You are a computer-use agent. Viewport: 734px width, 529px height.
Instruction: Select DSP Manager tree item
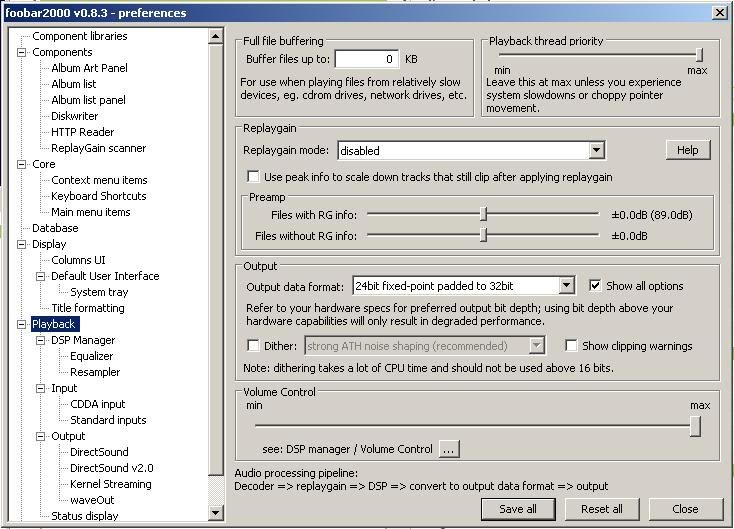pyautogui.click(x=83, y=340)
